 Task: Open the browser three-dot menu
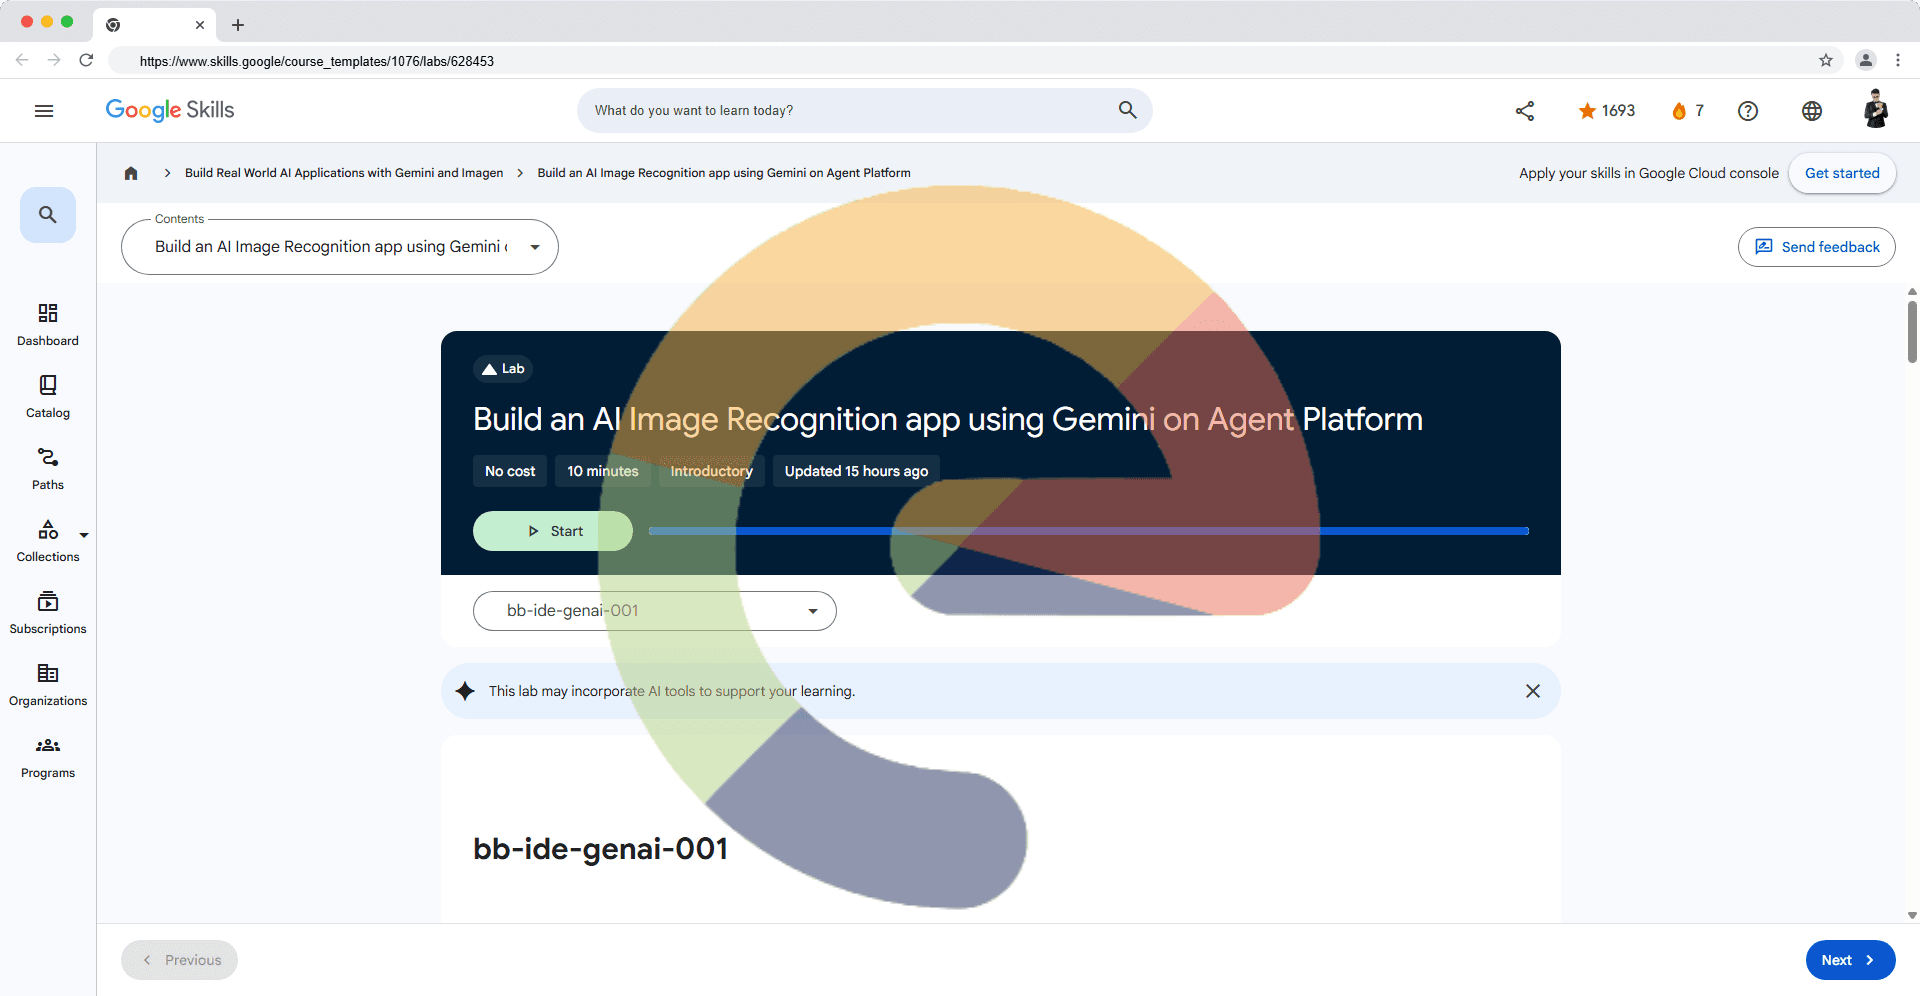point(1898,60)
